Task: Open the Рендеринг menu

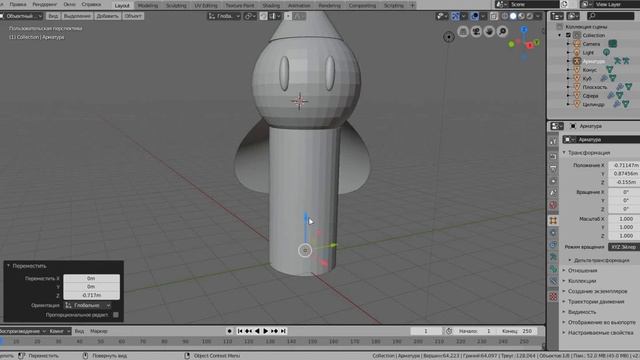Action: click(x=44, y=4)
